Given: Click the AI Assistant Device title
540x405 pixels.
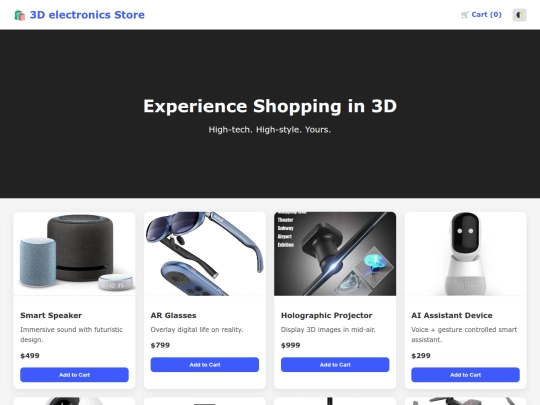Looking at the screenshot, I should (x=452, y=315).
